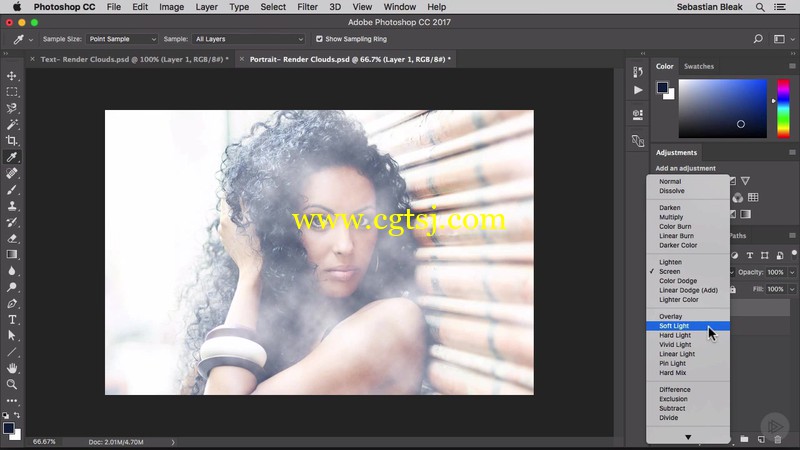
Task: Expand the document status bar arrow
Action: click(173, 442)
